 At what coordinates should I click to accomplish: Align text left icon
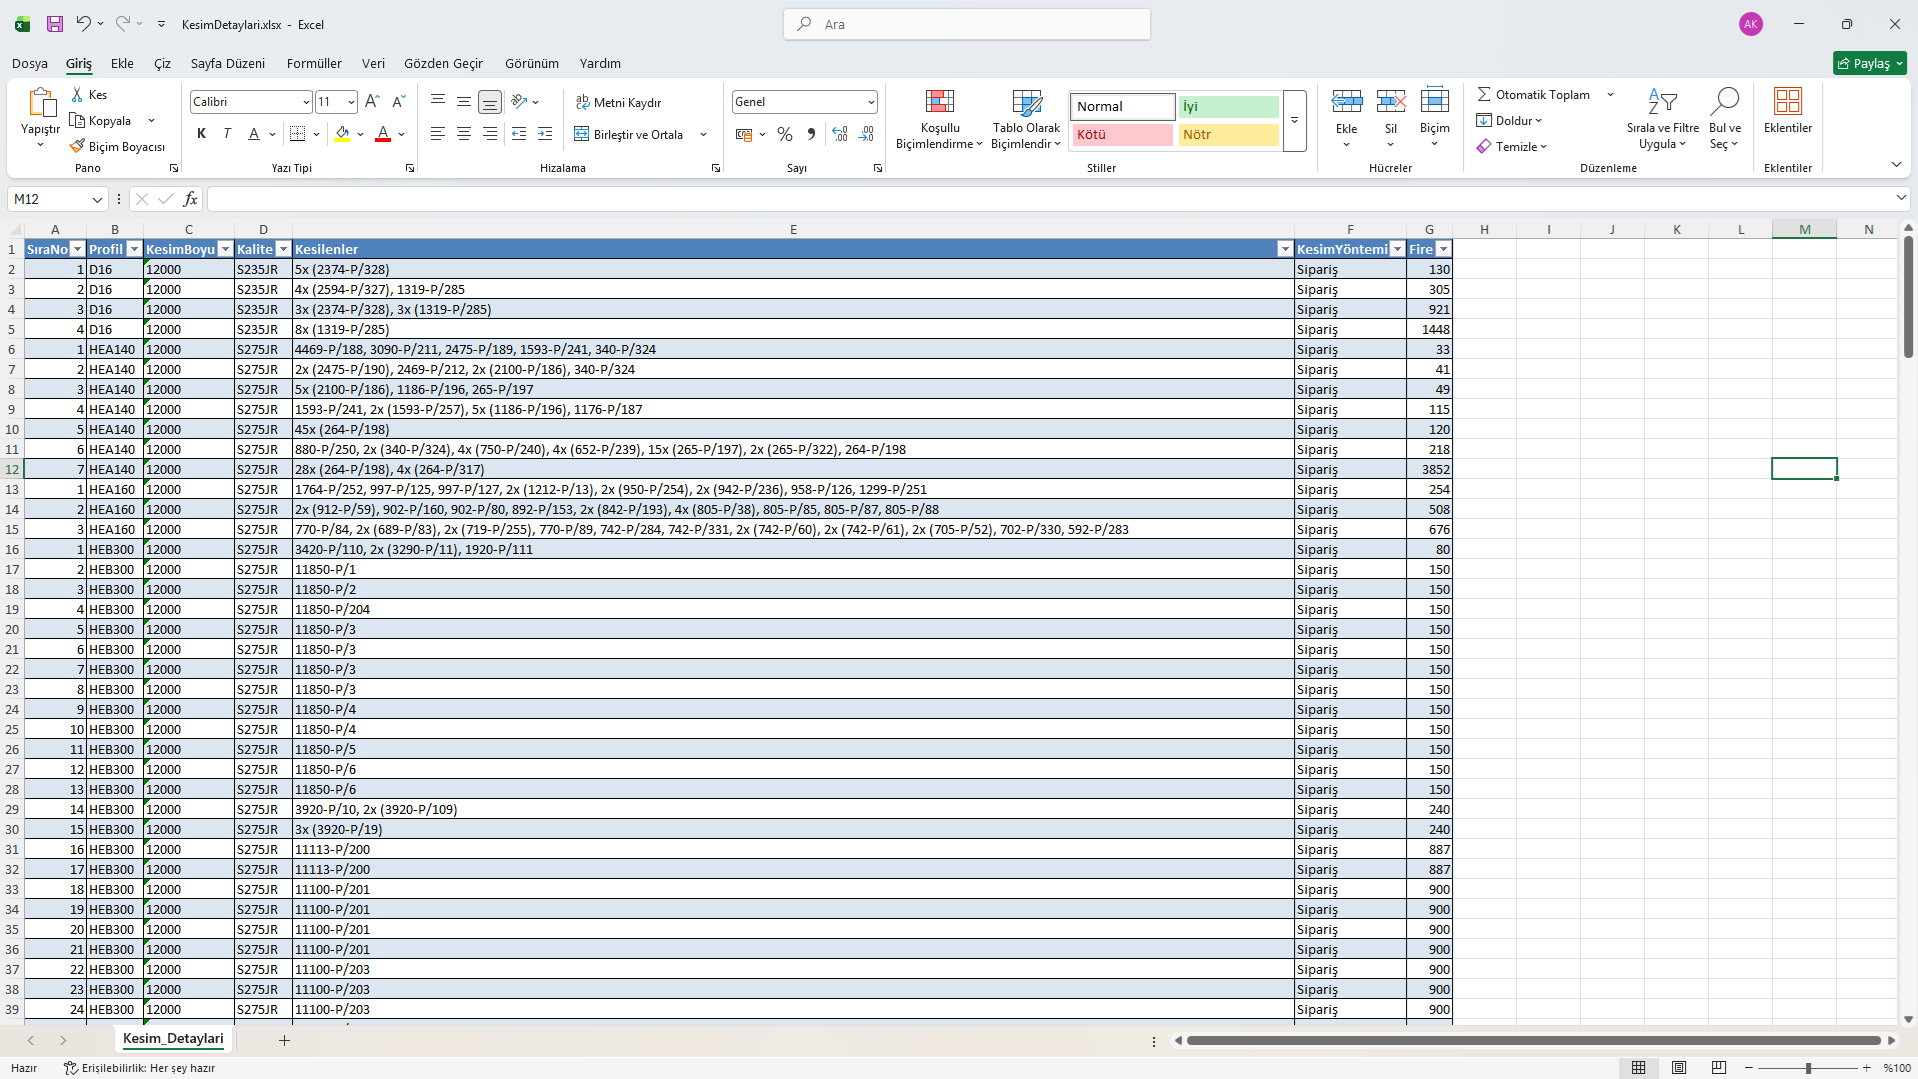tap(438, 134)
